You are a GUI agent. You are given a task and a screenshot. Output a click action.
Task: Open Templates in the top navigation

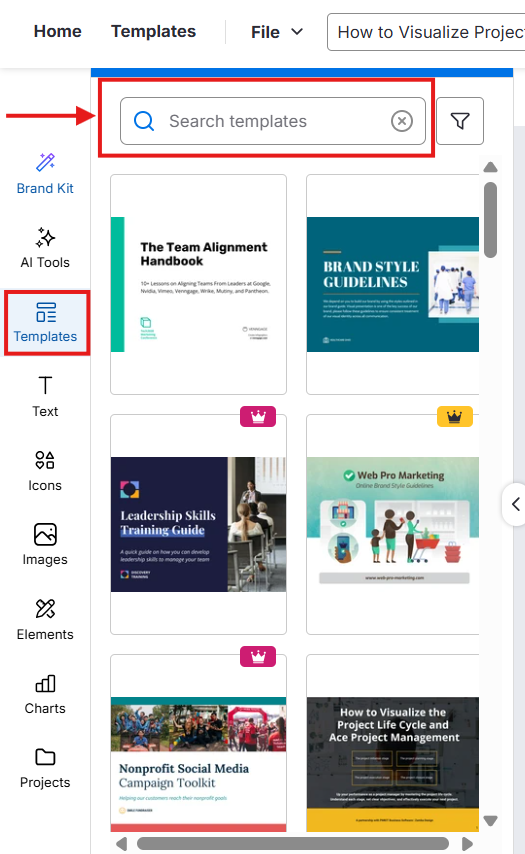pos(154,32)
